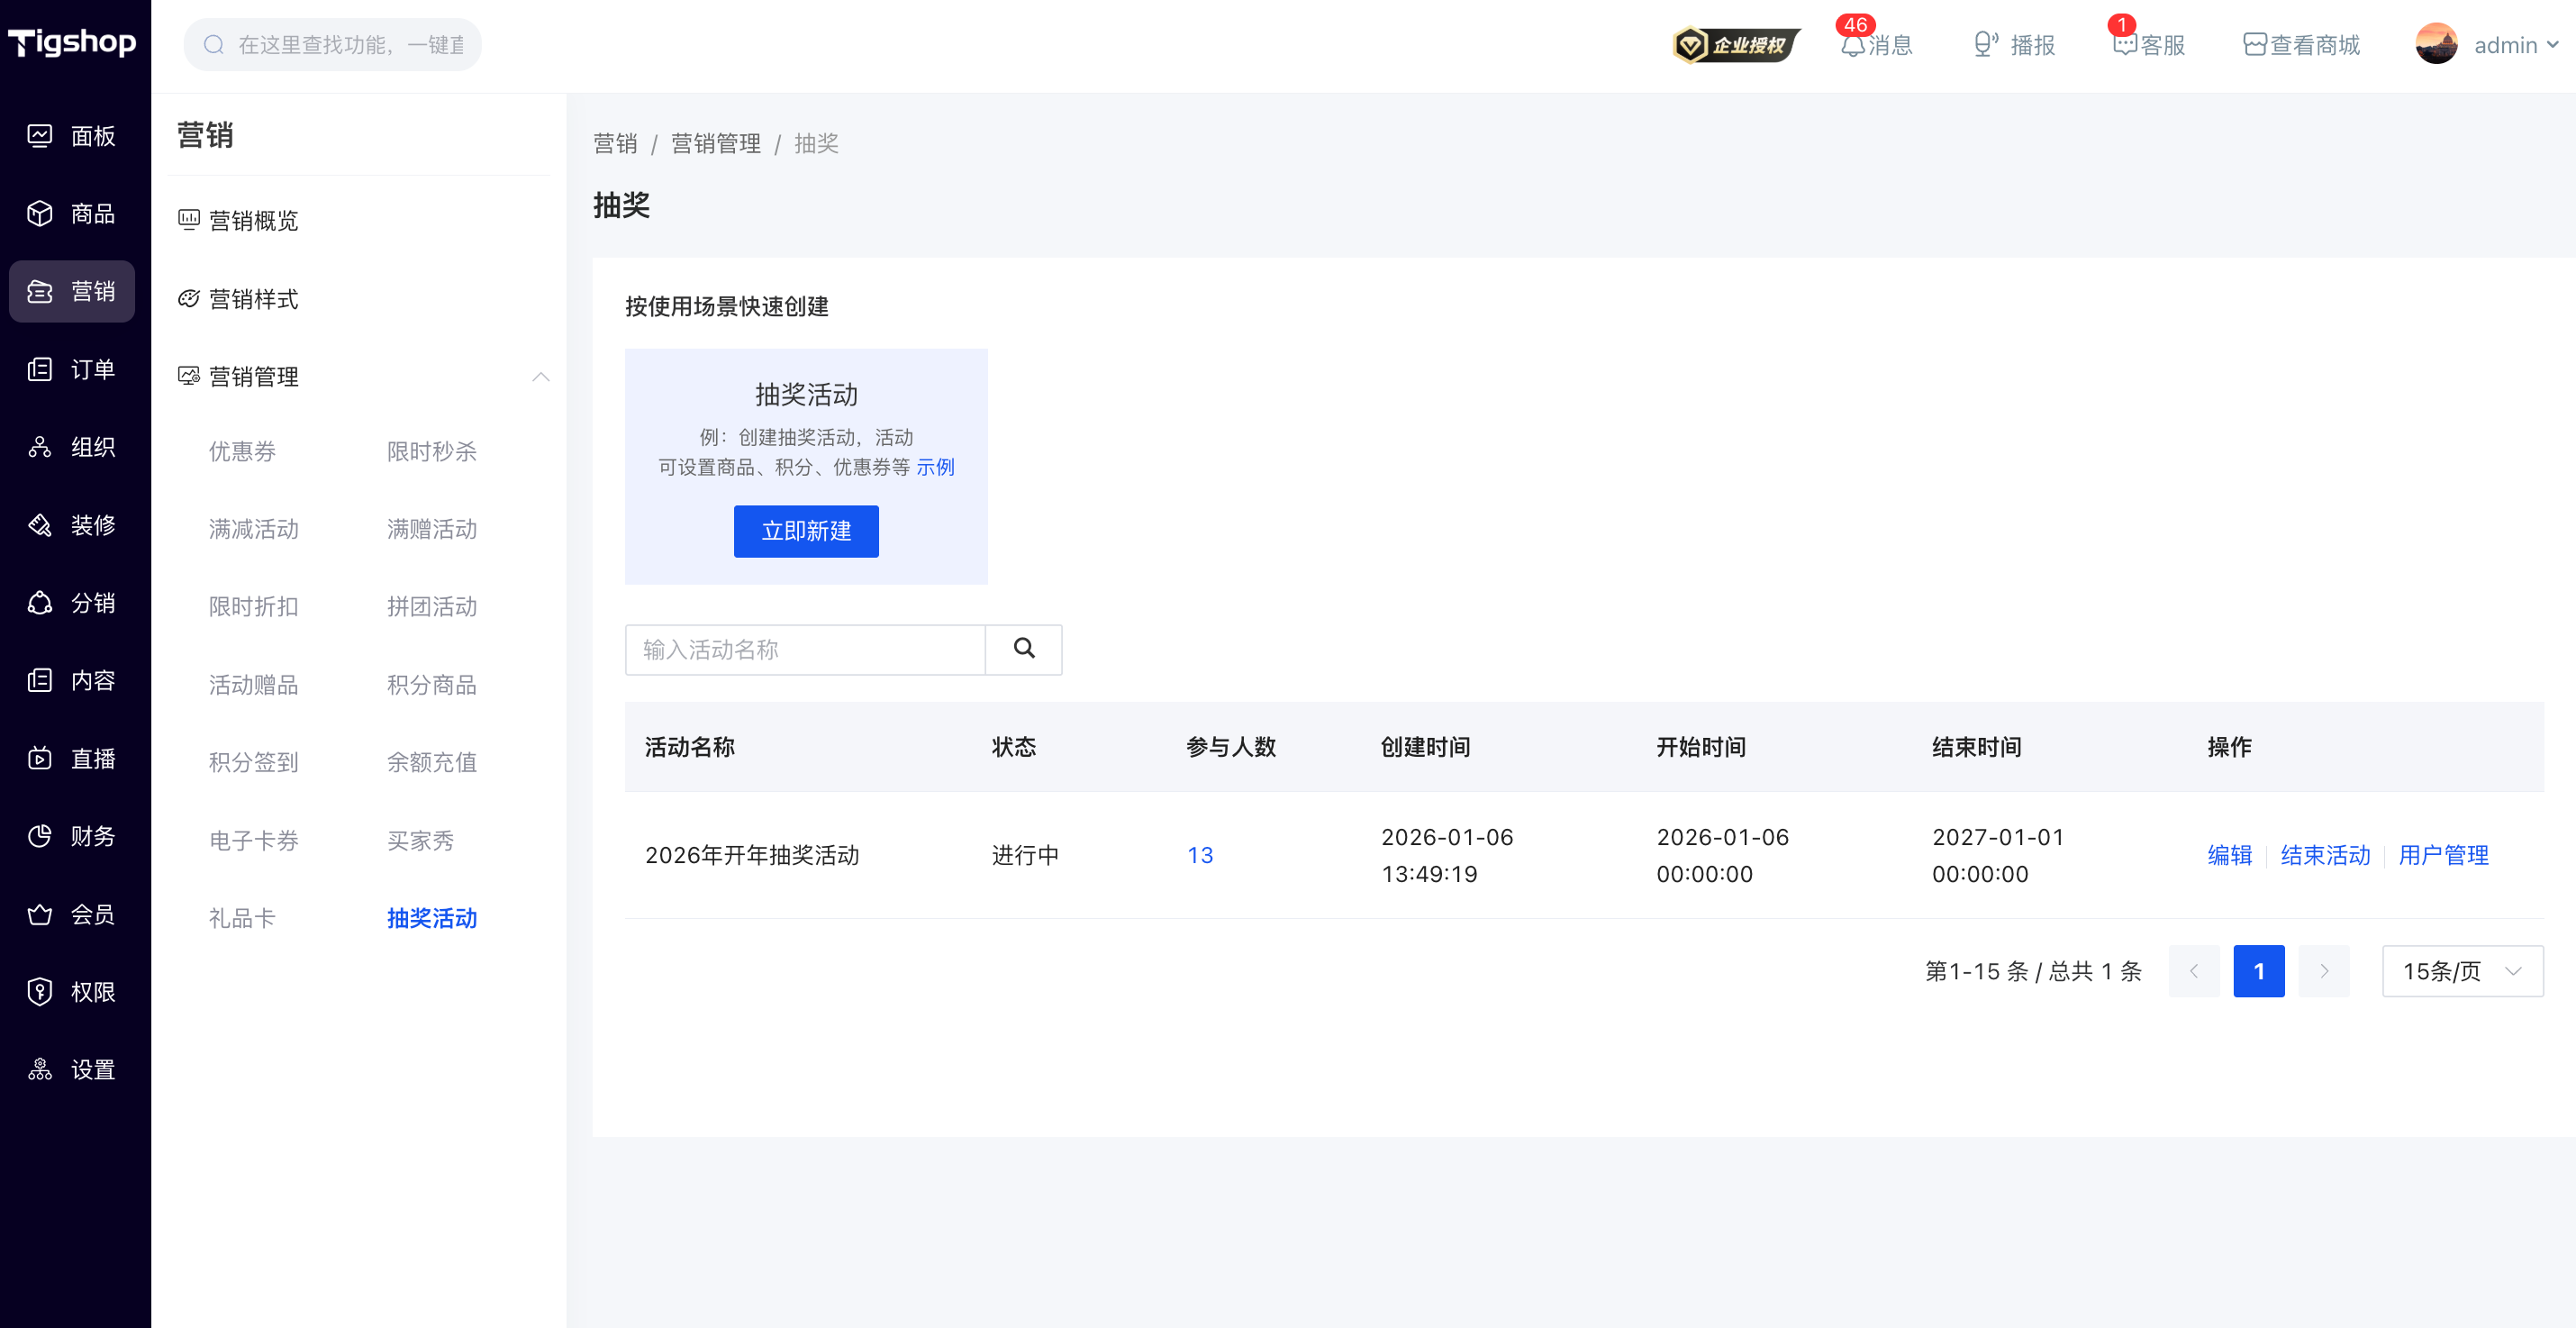Screen dimensions: 2576x1328
Task: Open 营销概览 marketing overview
Action: pyautogui.click(x=239, y=221)
